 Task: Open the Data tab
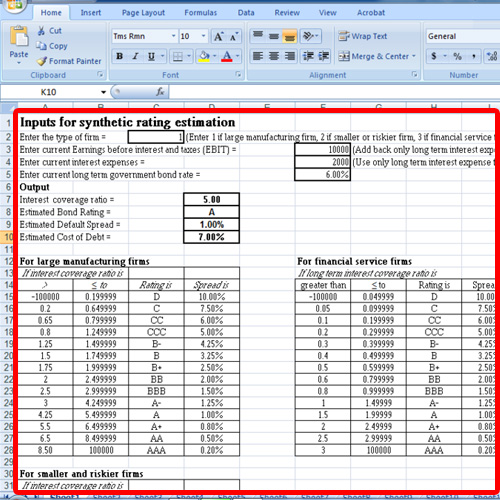[246, 13]
